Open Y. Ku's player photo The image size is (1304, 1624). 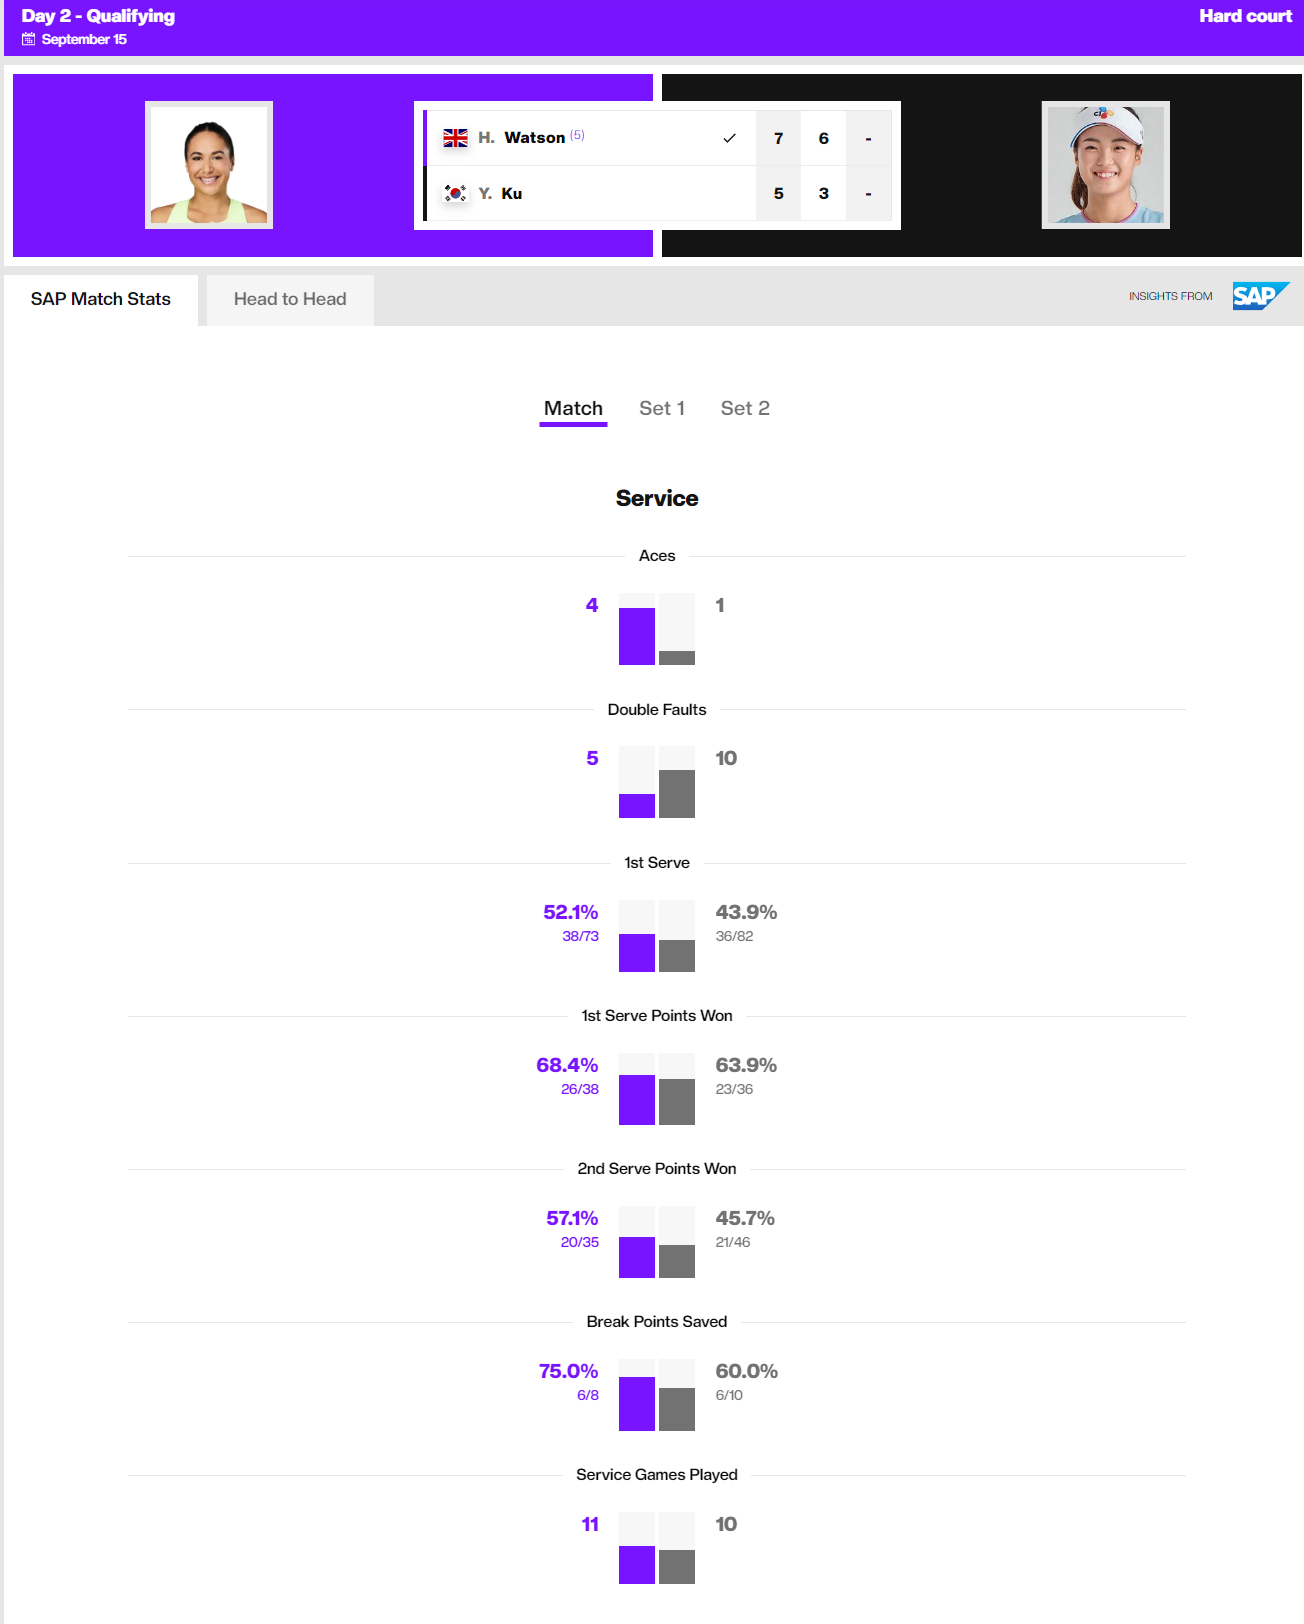pos(1106,165)
